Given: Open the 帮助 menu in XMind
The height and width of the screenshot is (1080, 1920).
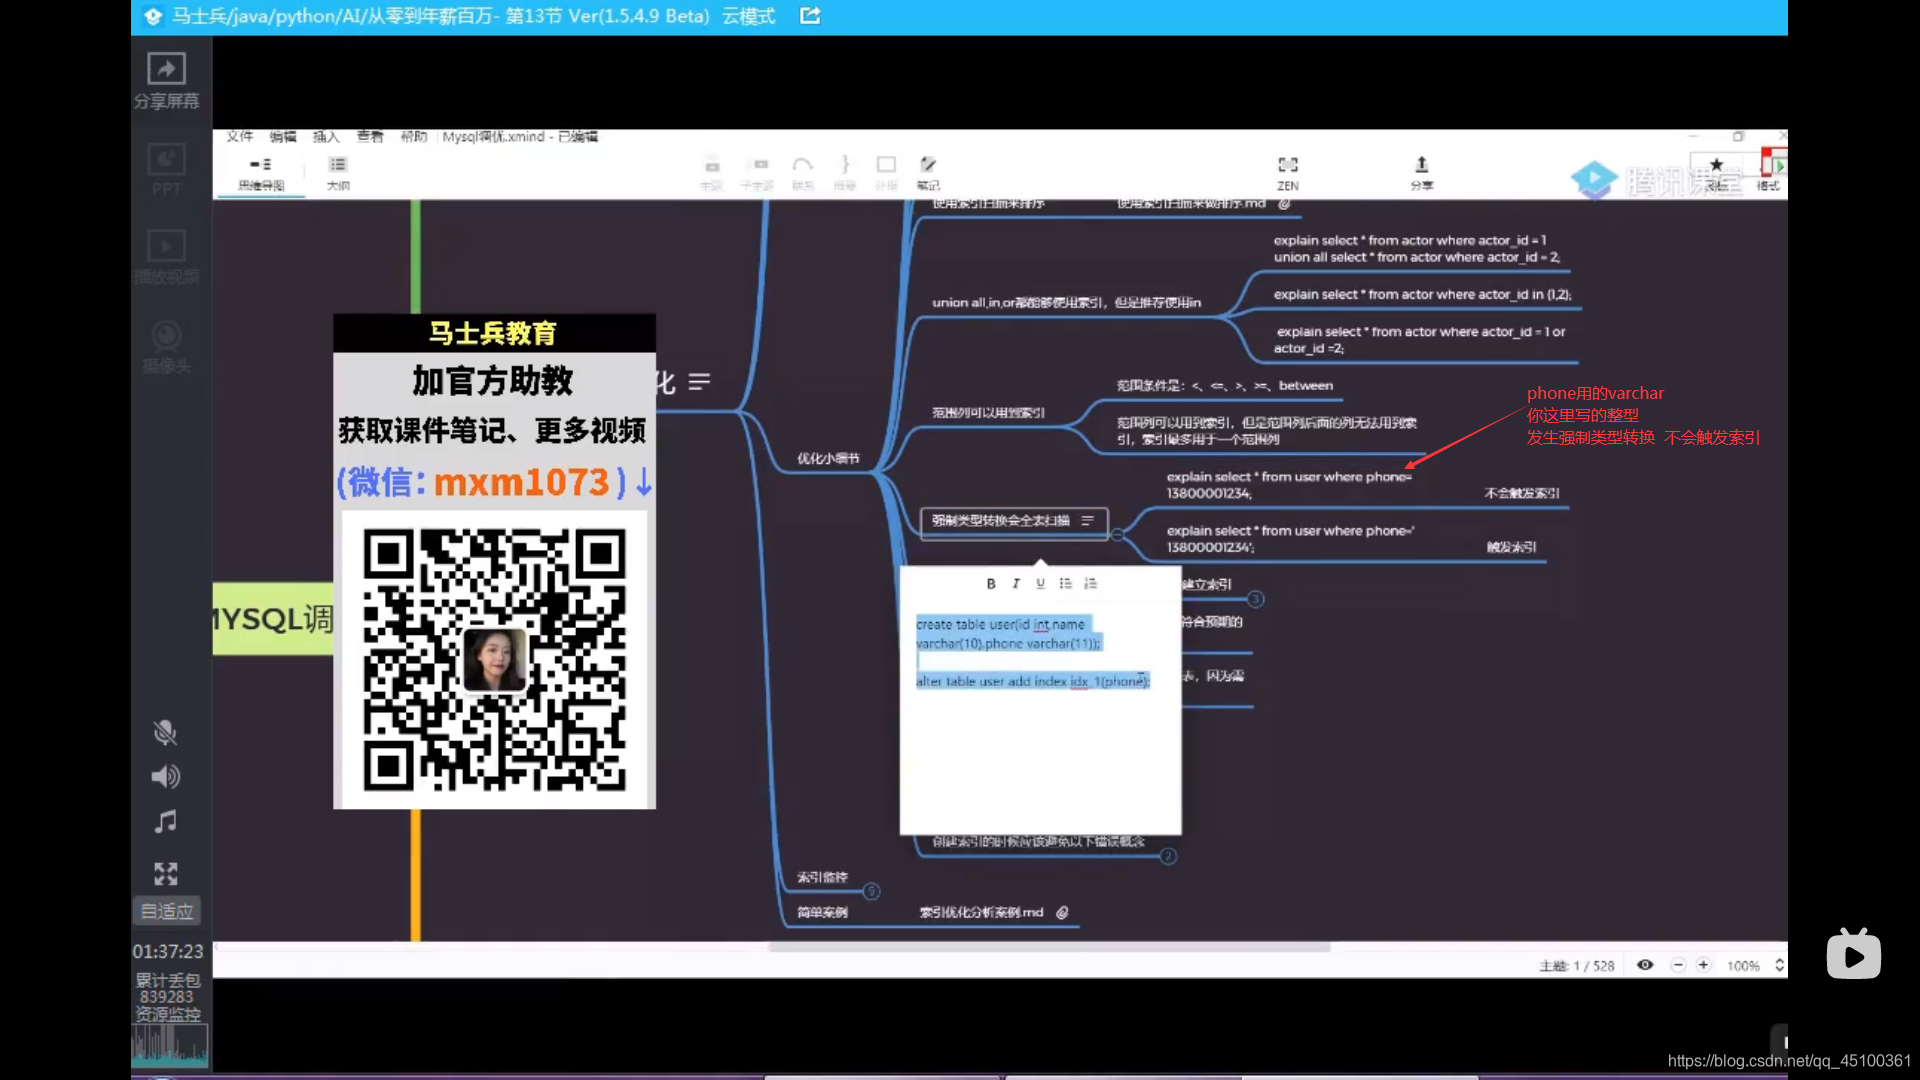Looking at the screenshot, I should 413,137.
